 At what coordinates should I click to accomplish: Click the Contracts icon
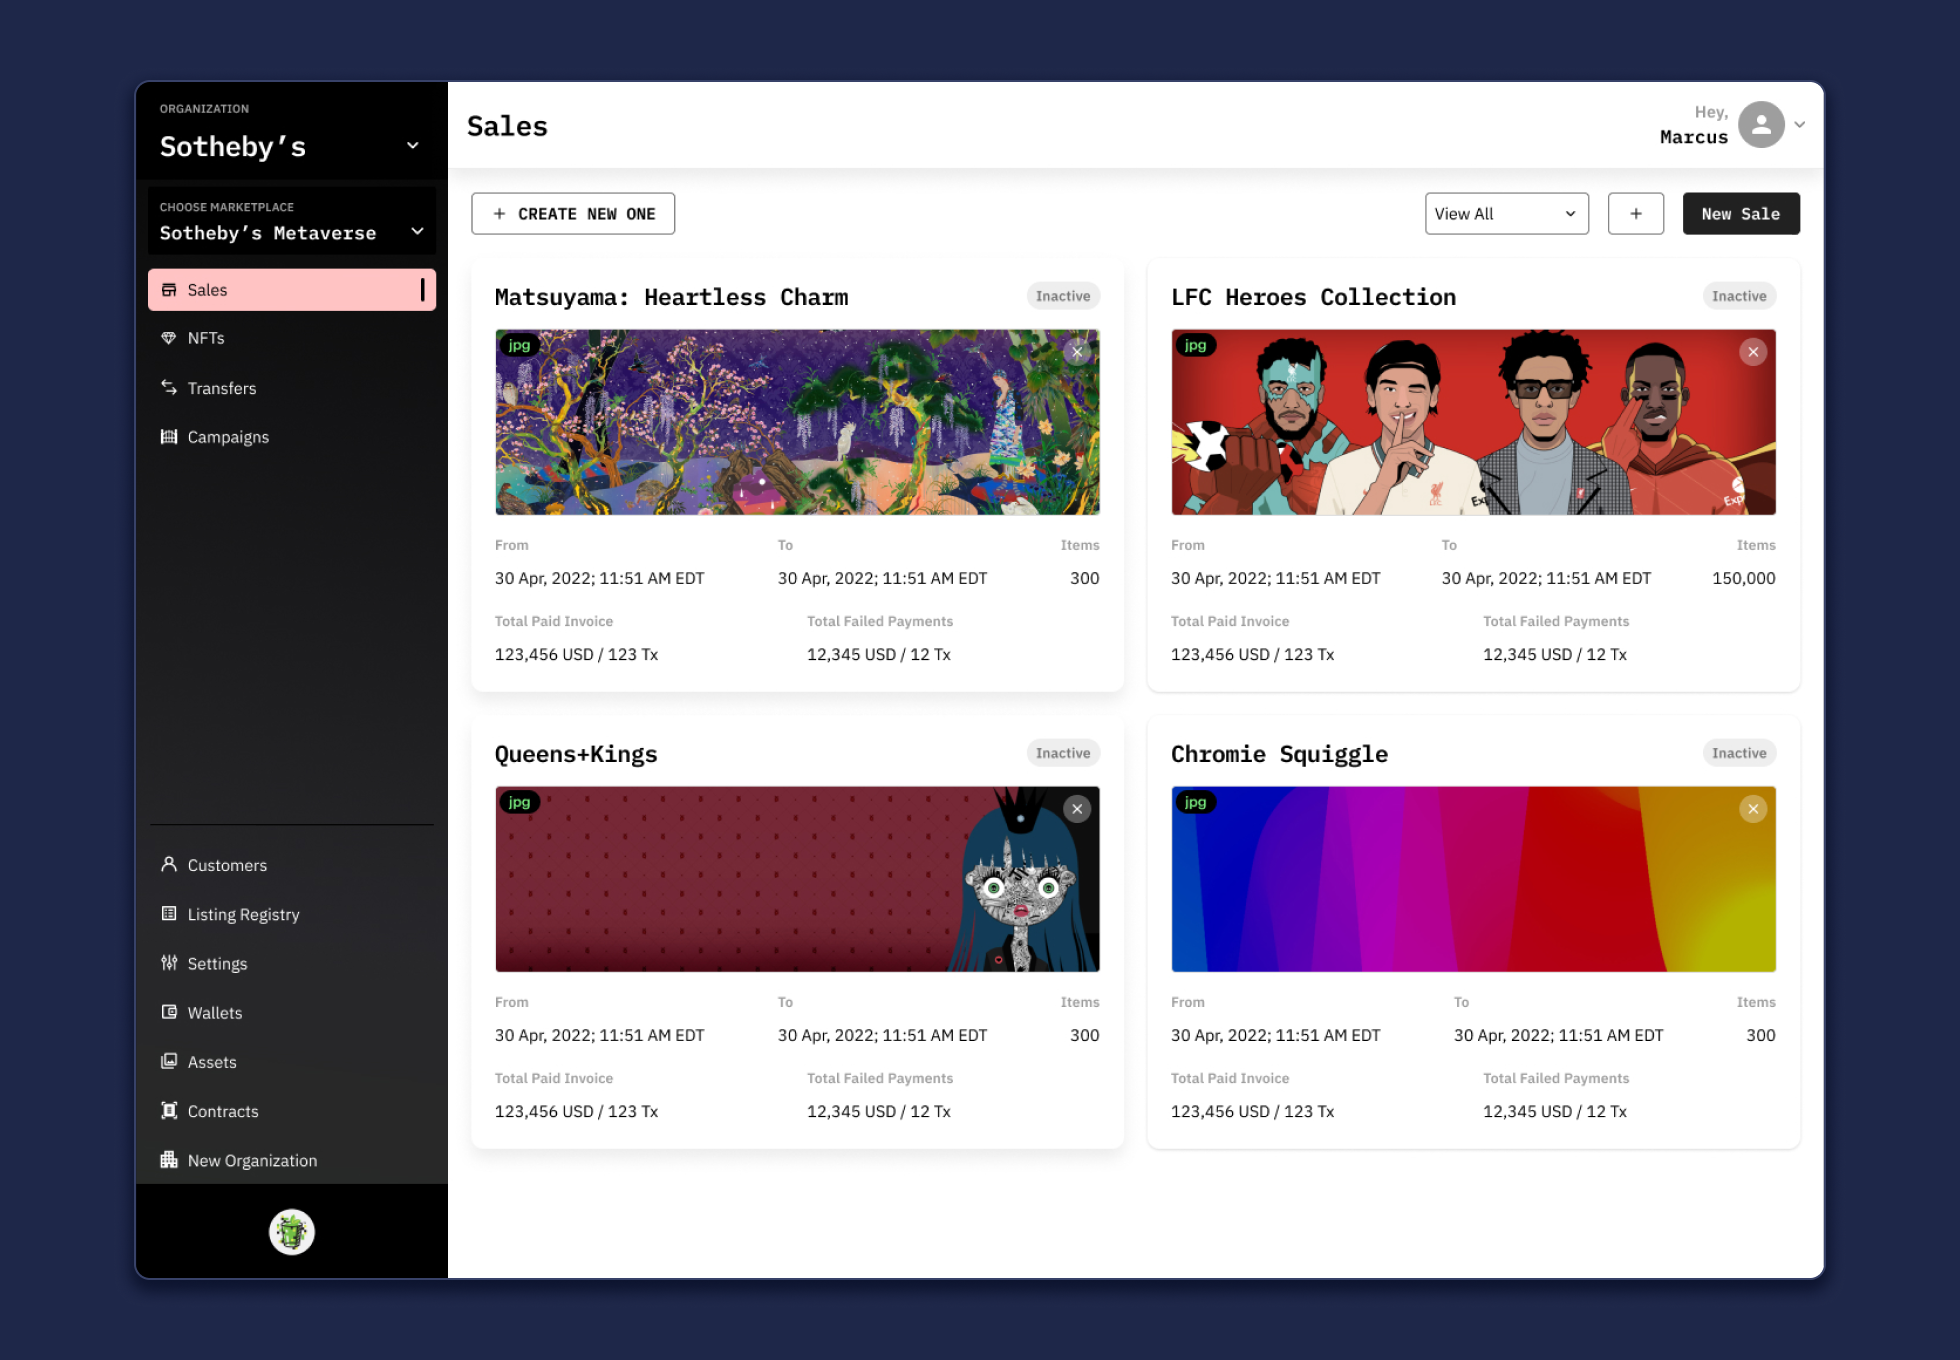pos(169,1111)
